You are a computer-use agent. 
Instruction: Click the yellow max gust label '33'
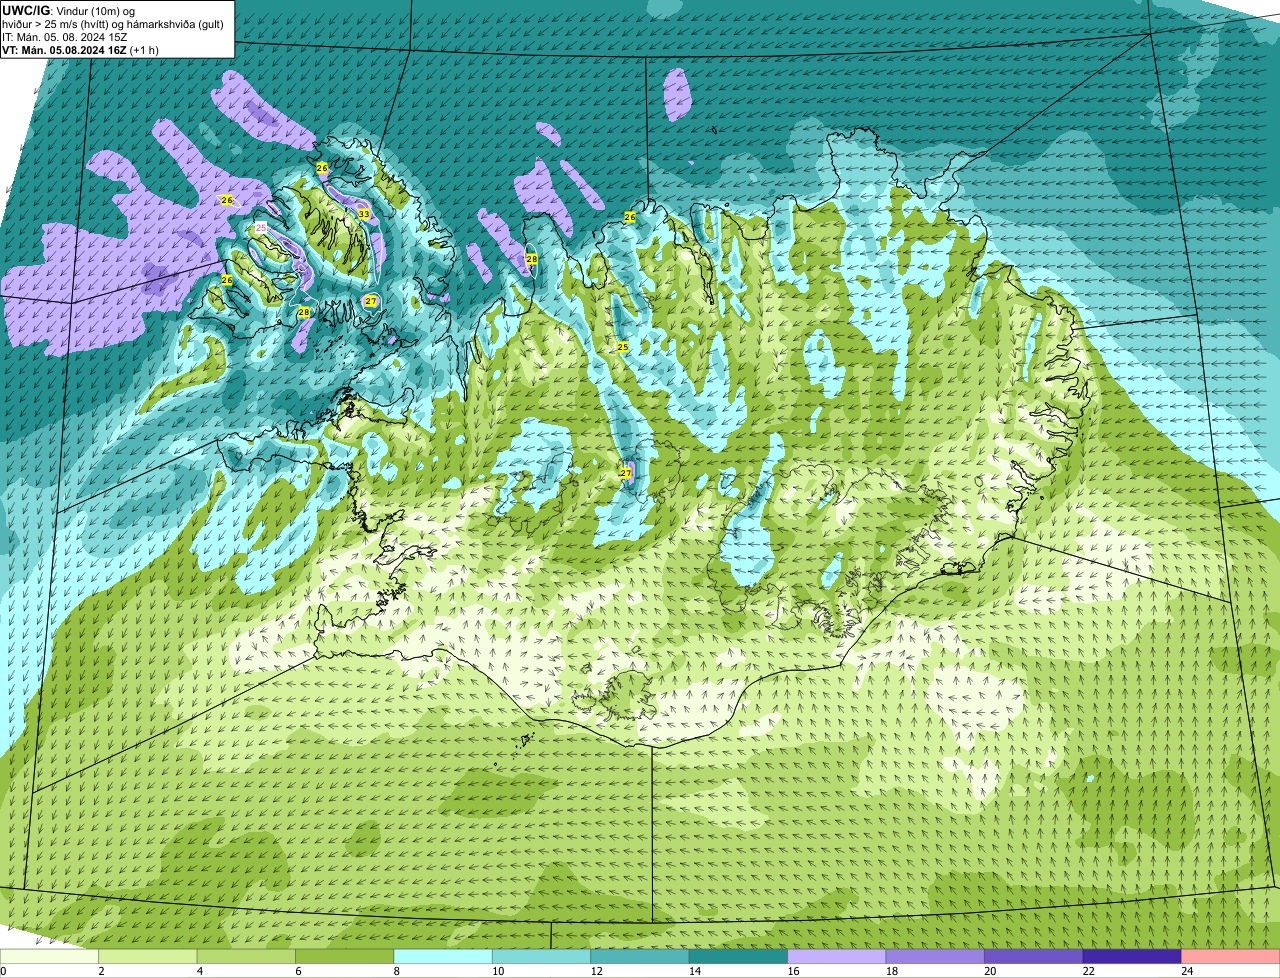coord(363,214)
